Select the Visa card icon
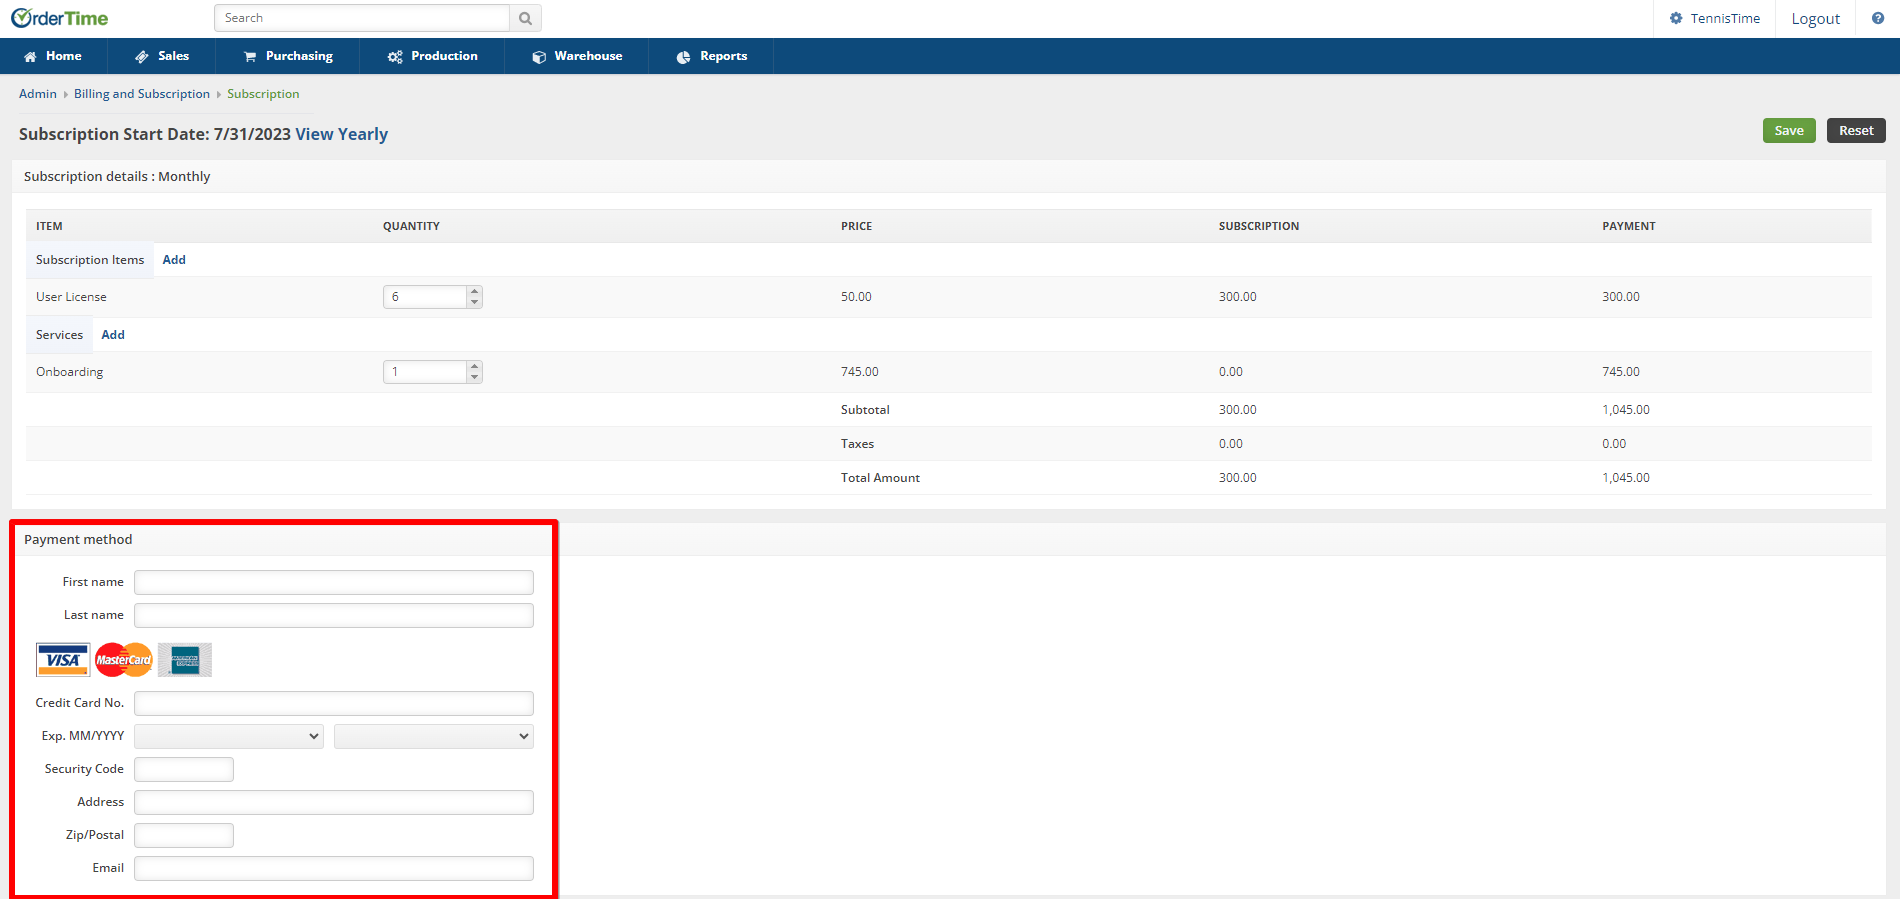The image size is (1900, 899). click(63, 660)
